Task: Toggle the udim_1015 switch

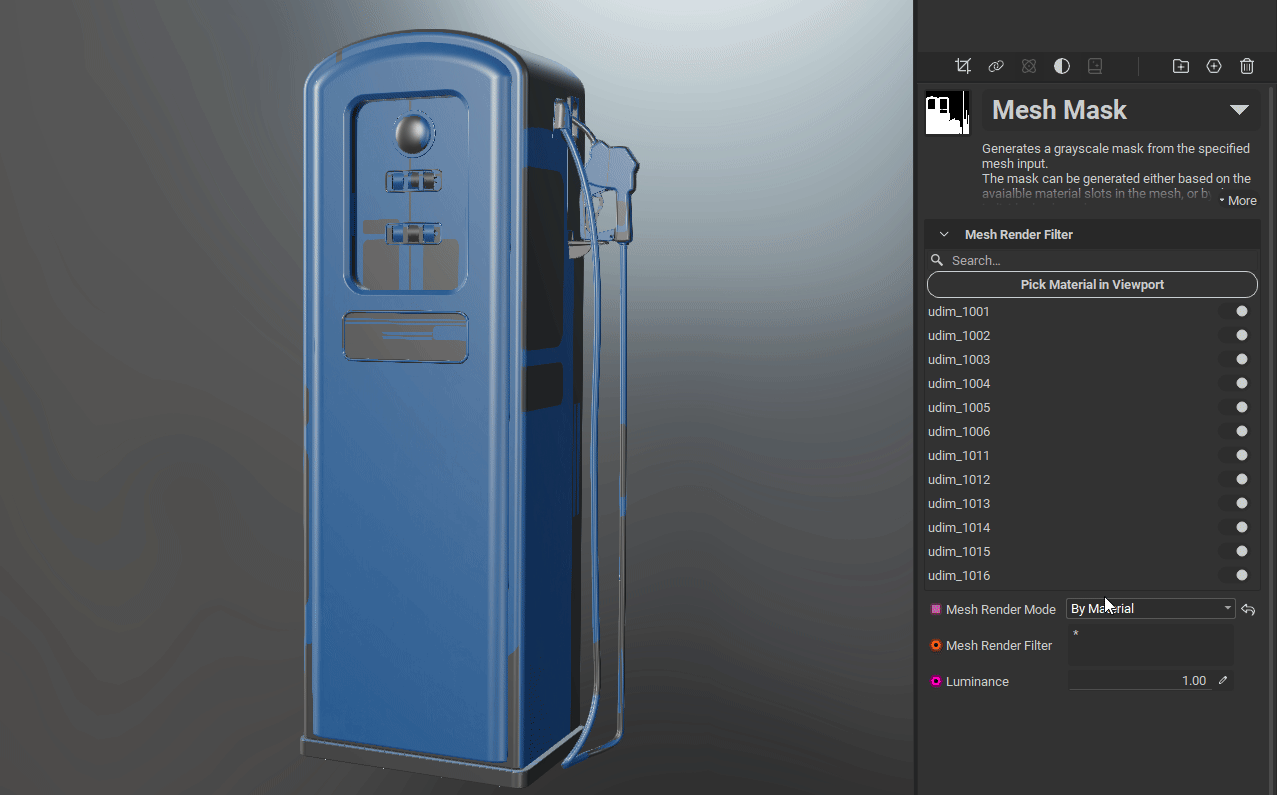Action: (x=1235, y=551)
